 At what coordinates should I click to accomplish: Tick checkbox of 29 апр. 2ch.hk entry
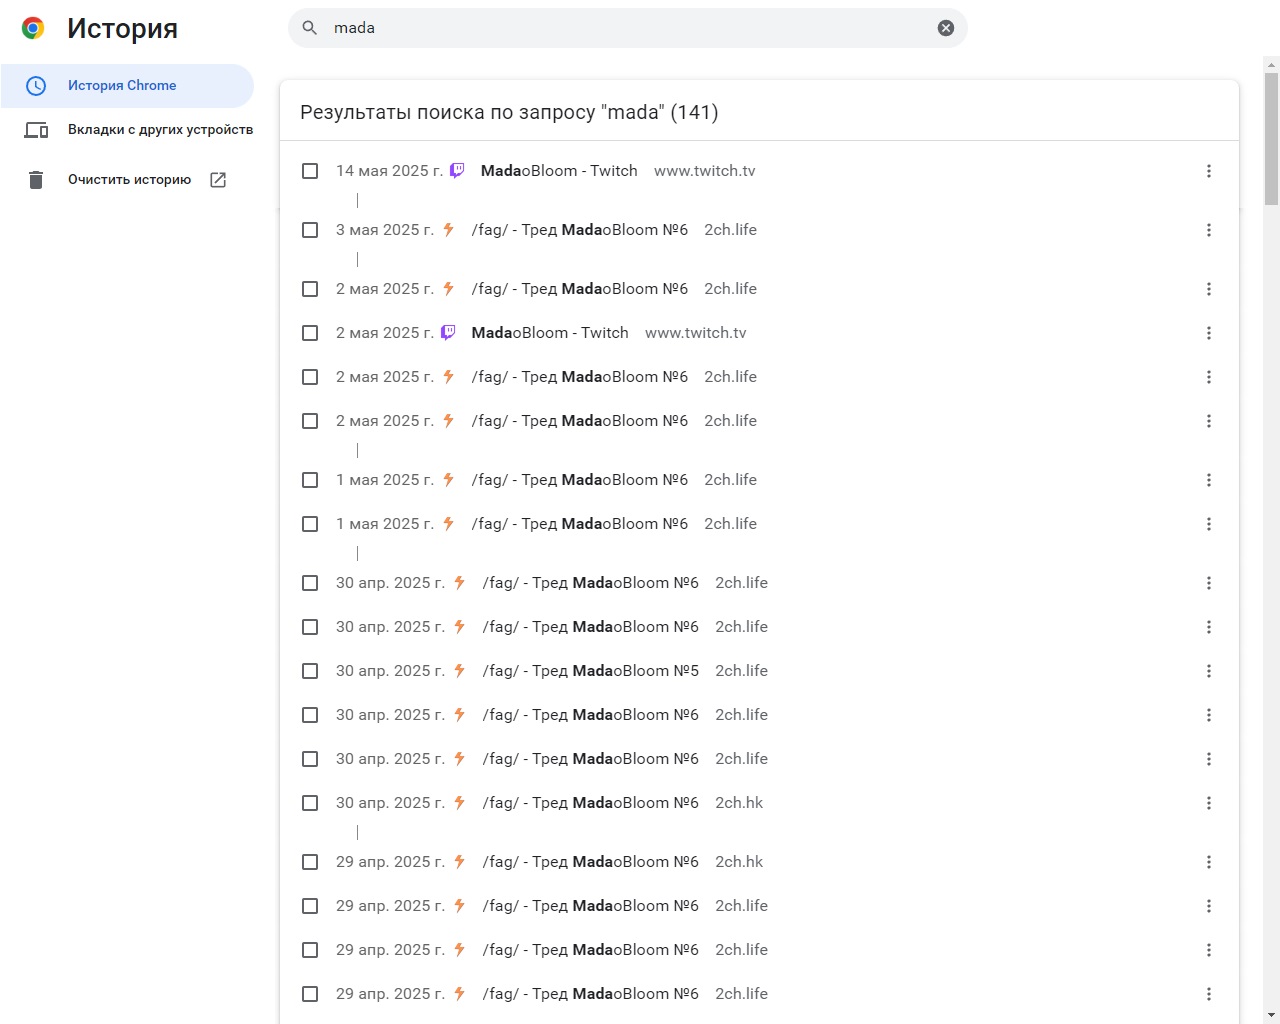(310, 862)
